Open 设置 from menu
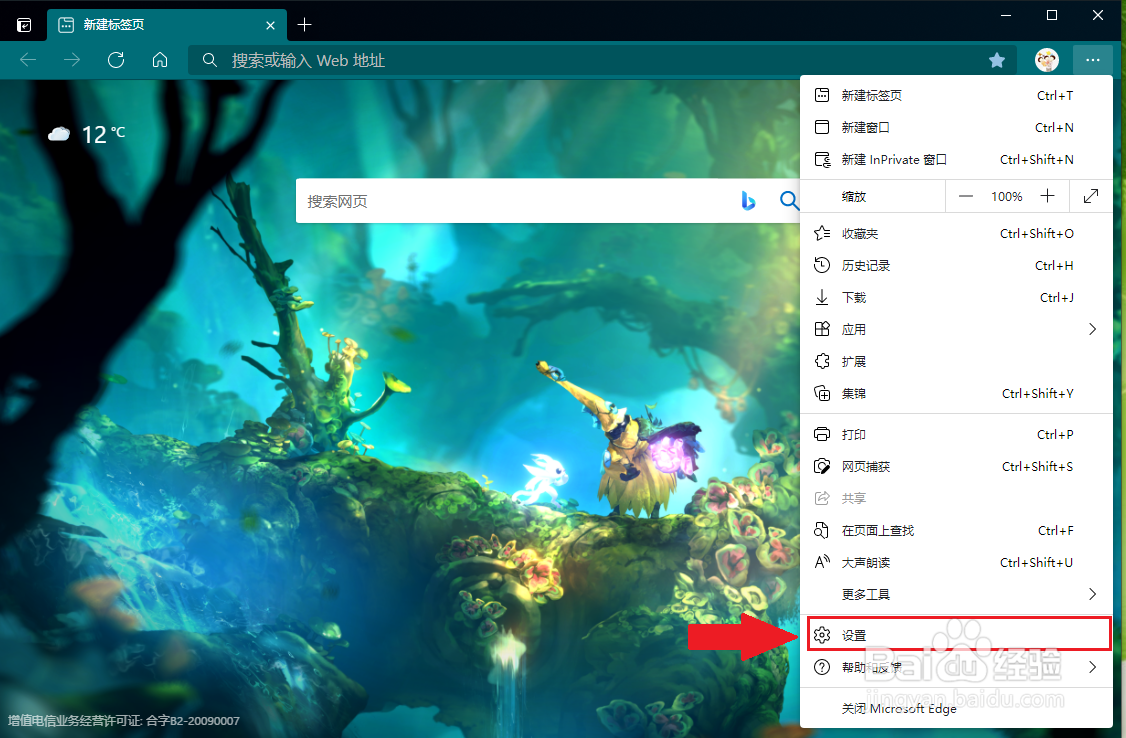The width and height of the screenshot is (1126, 738). click(959, 635)
